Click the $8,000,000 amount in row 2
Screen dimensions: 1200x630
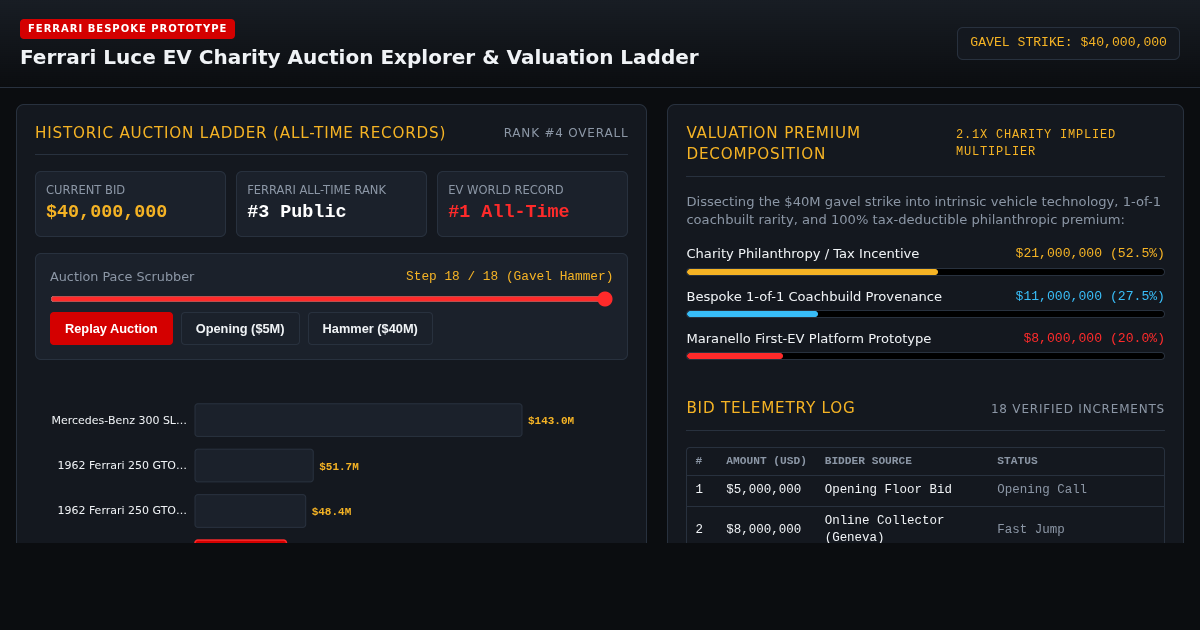763,530
